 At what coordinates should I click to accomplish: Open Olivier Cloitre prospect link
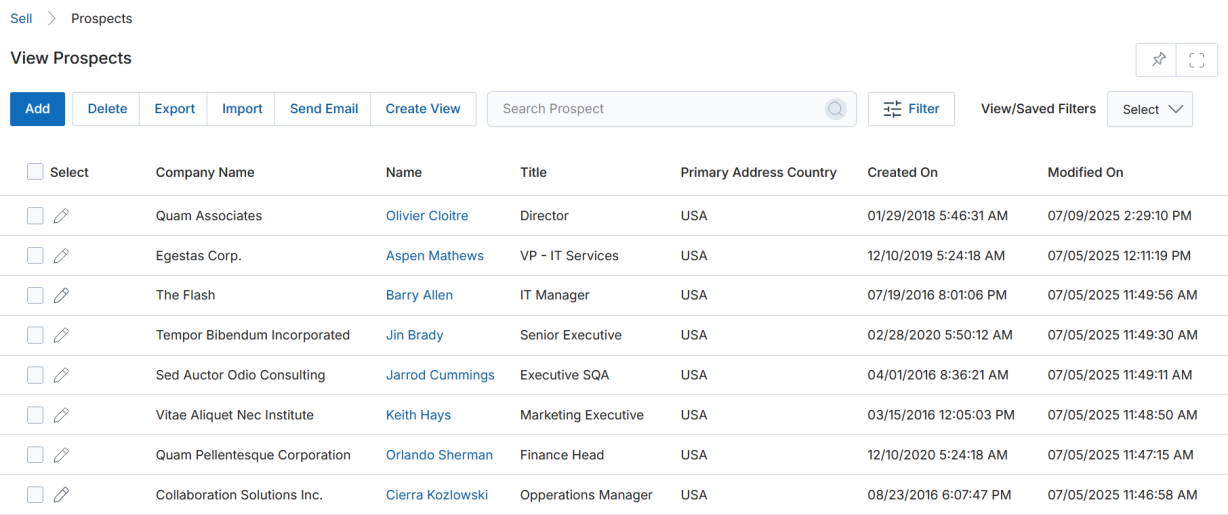(427, 216)
